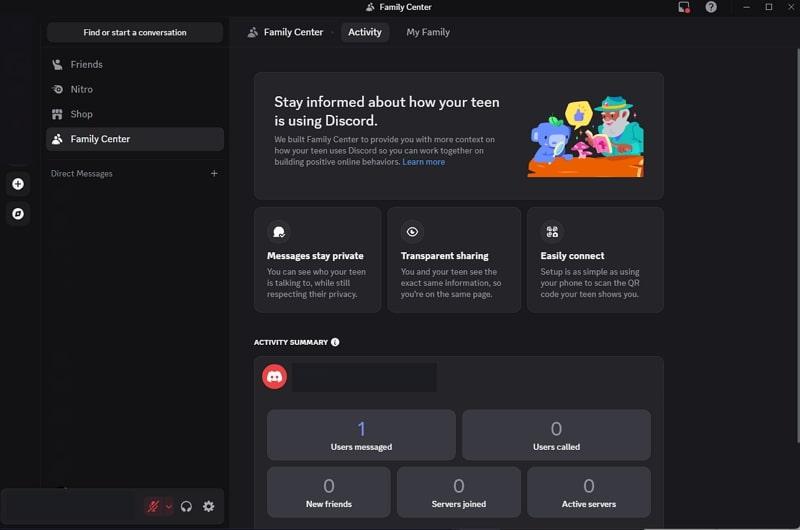The height and width of the screenshot is (530, 800).
Task: Click the Messages stay private chat icon
Action: pyautogui.click(x=279, y=232)
